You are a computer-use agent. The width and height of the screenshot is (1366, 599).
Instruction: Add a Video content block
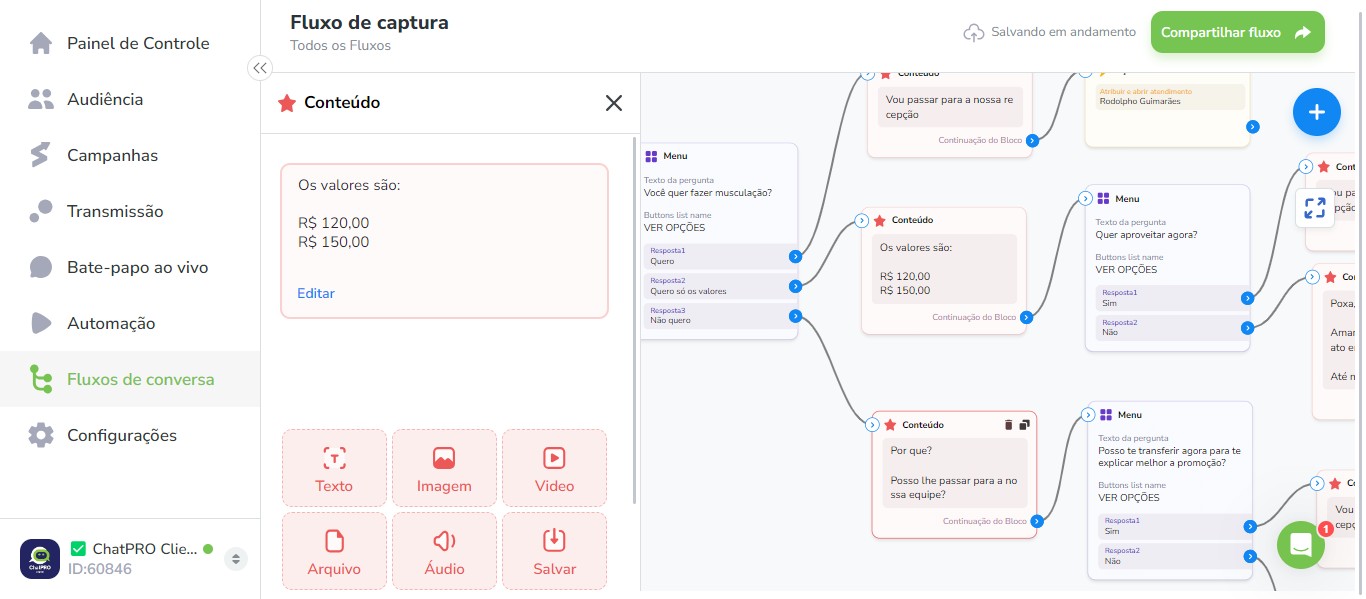point(554,467)
